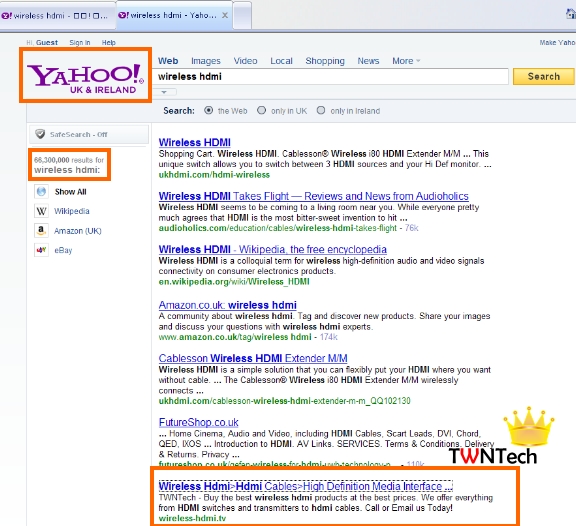Click the 76k cached link for Audioholics
The image size is (576, 526).
(411, 228)
